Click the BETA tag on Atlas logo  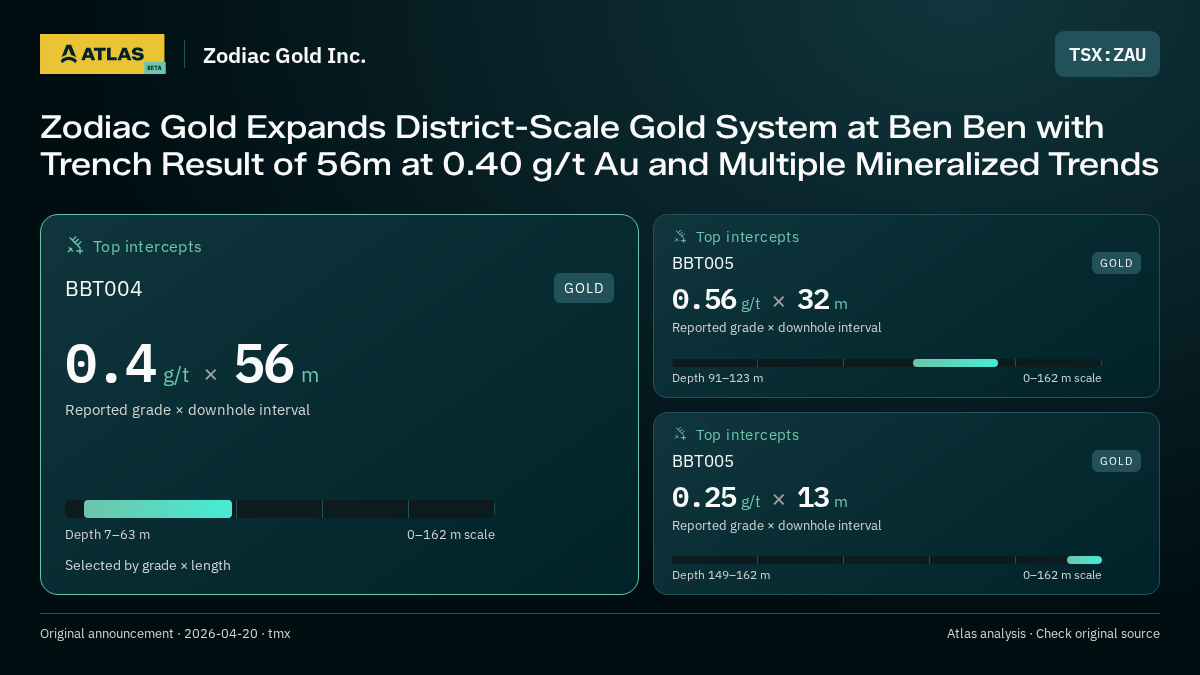pos(154,68)
